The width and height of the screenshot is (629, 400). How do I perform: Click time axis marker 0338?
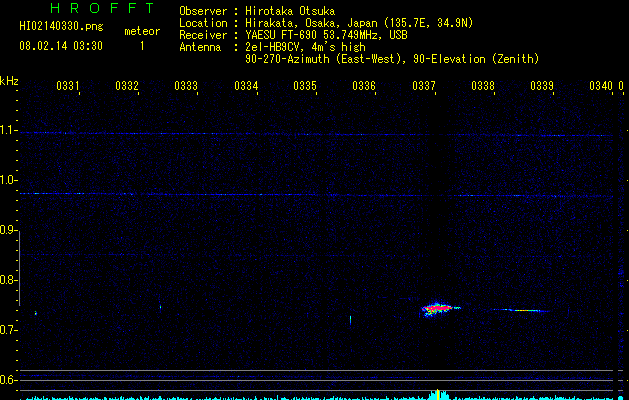tap(483, 86)
